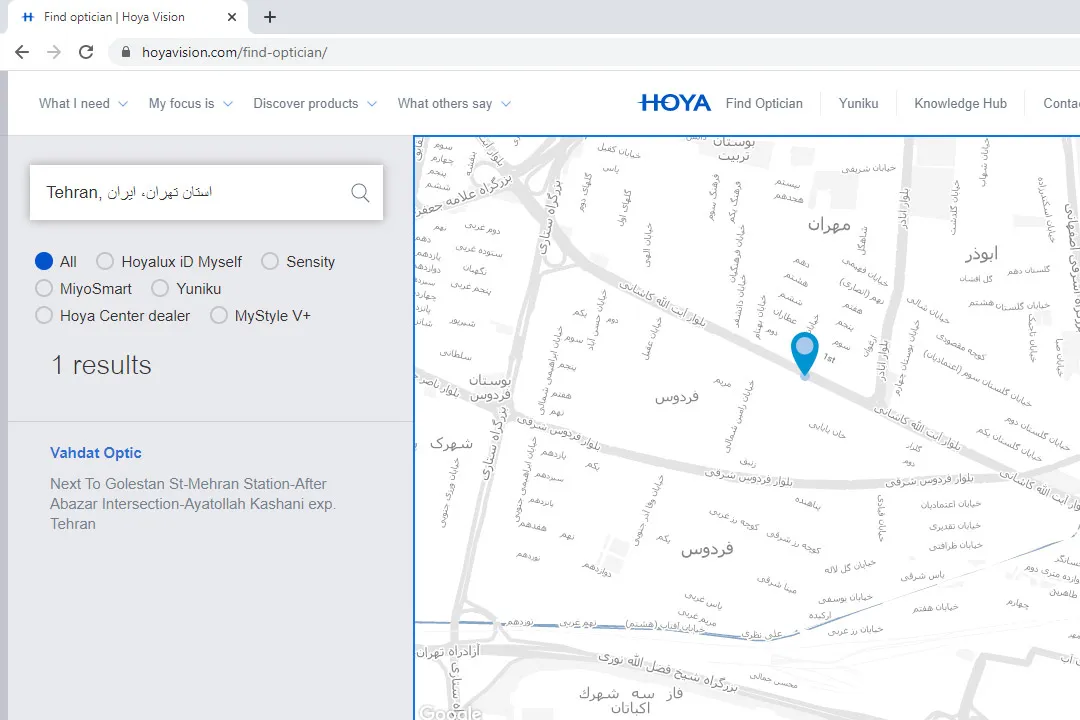Click the browser address bar URL
Viewport: 1080px width, 720px height.
tap(234, 52)
